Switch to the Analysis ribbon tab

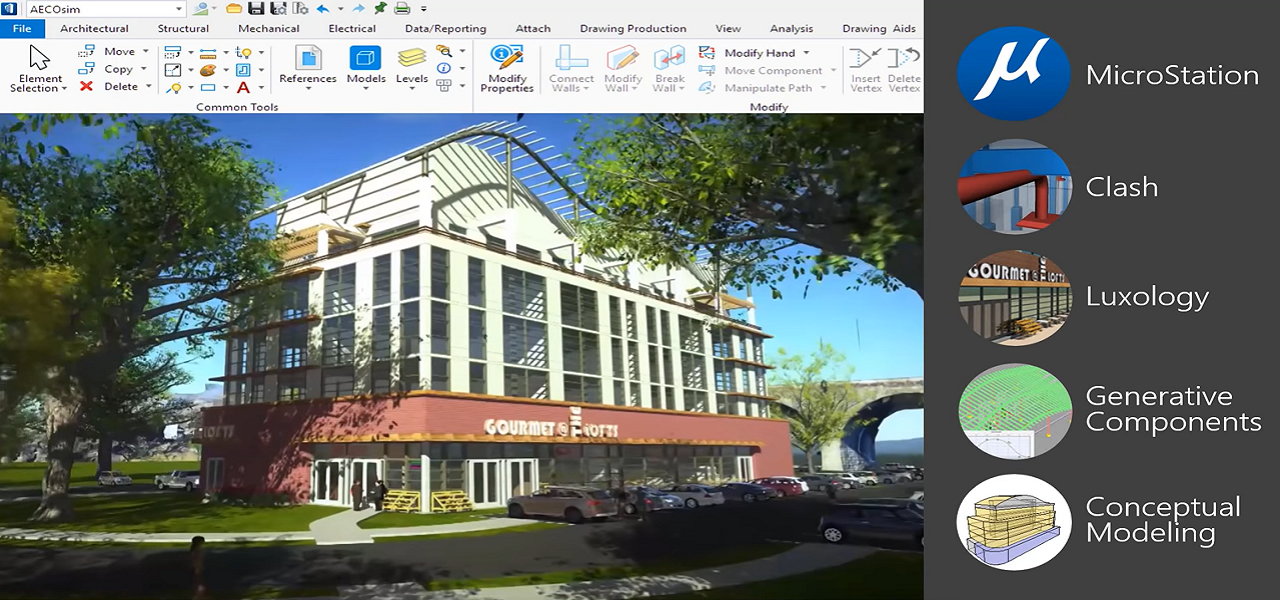tap(792, 29)
